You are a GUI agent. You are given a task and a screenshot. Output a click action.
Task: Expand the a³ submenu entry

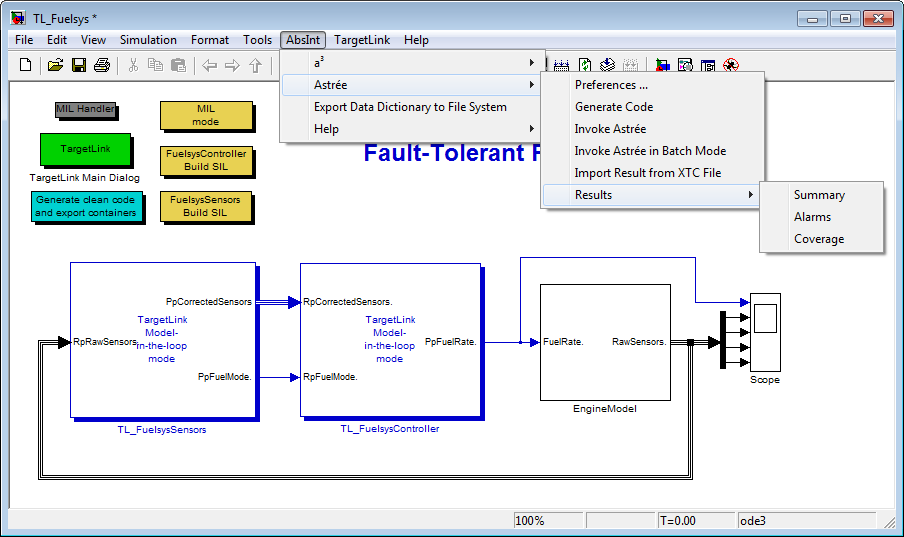412,62
